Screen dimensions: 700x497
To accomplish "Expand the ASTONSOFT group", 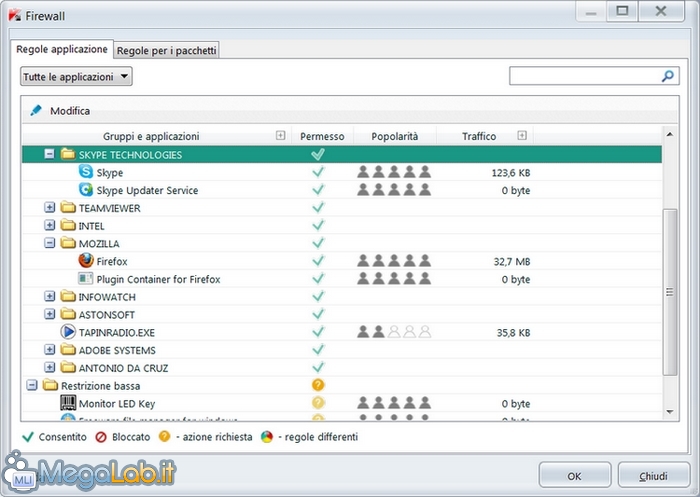I will (50, 314).
